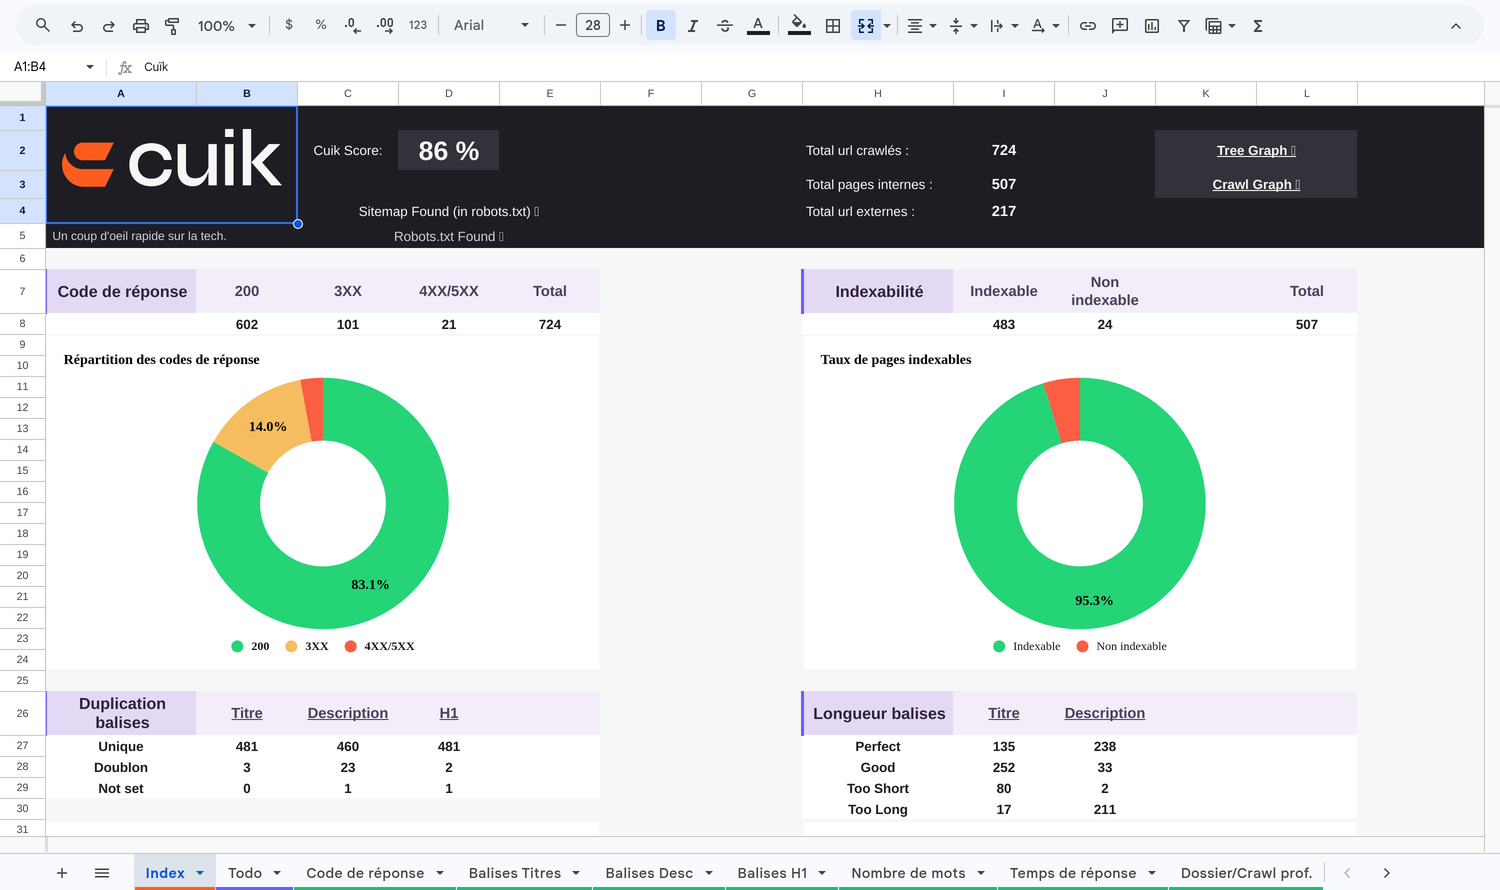Click the merge cells icon
Viewport: 1500px width, 890px height.
[x=866, y=26]
